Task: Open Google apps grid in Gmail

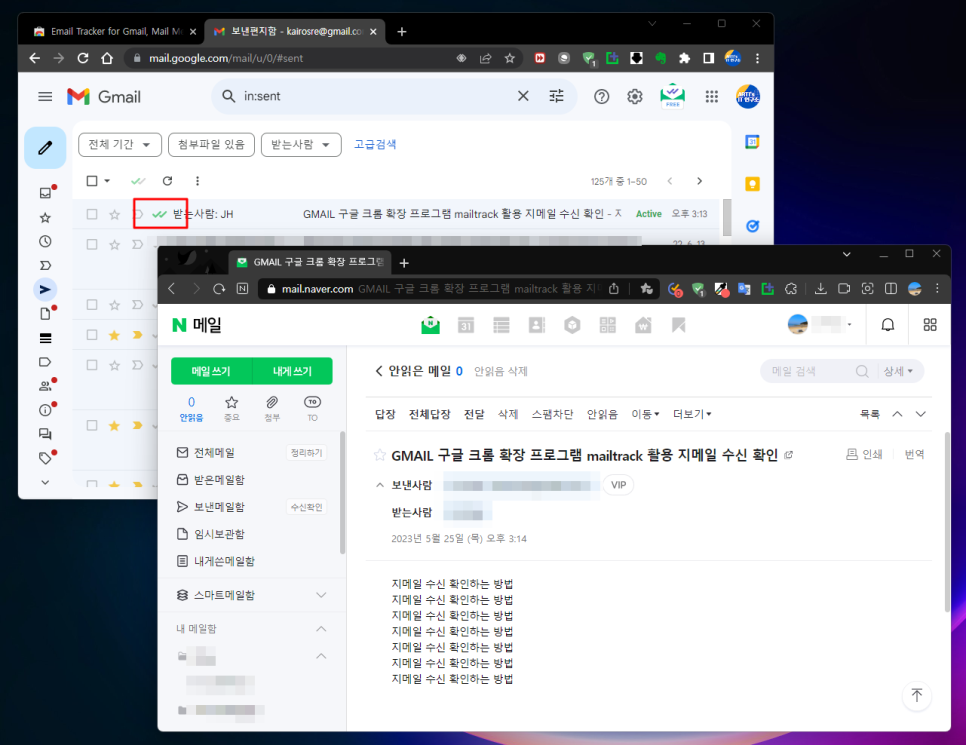Action: pyautogui.click(x=712, y=97)
